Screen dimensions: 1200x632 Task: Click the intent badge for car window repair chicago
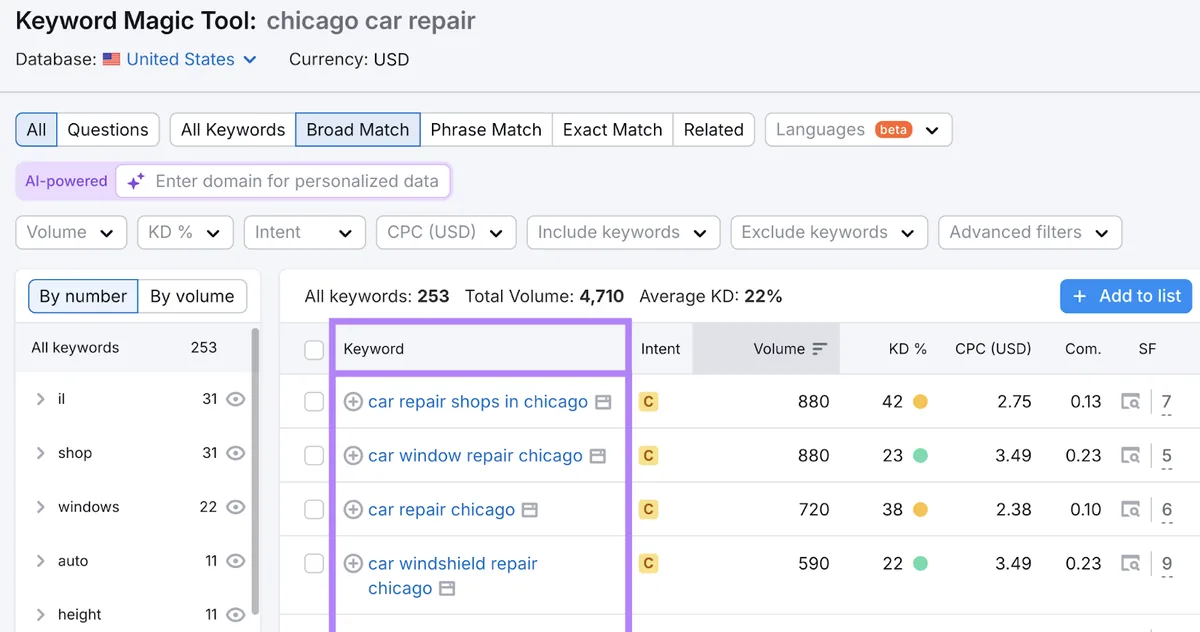pyautogui.click(x=648, y=456)
